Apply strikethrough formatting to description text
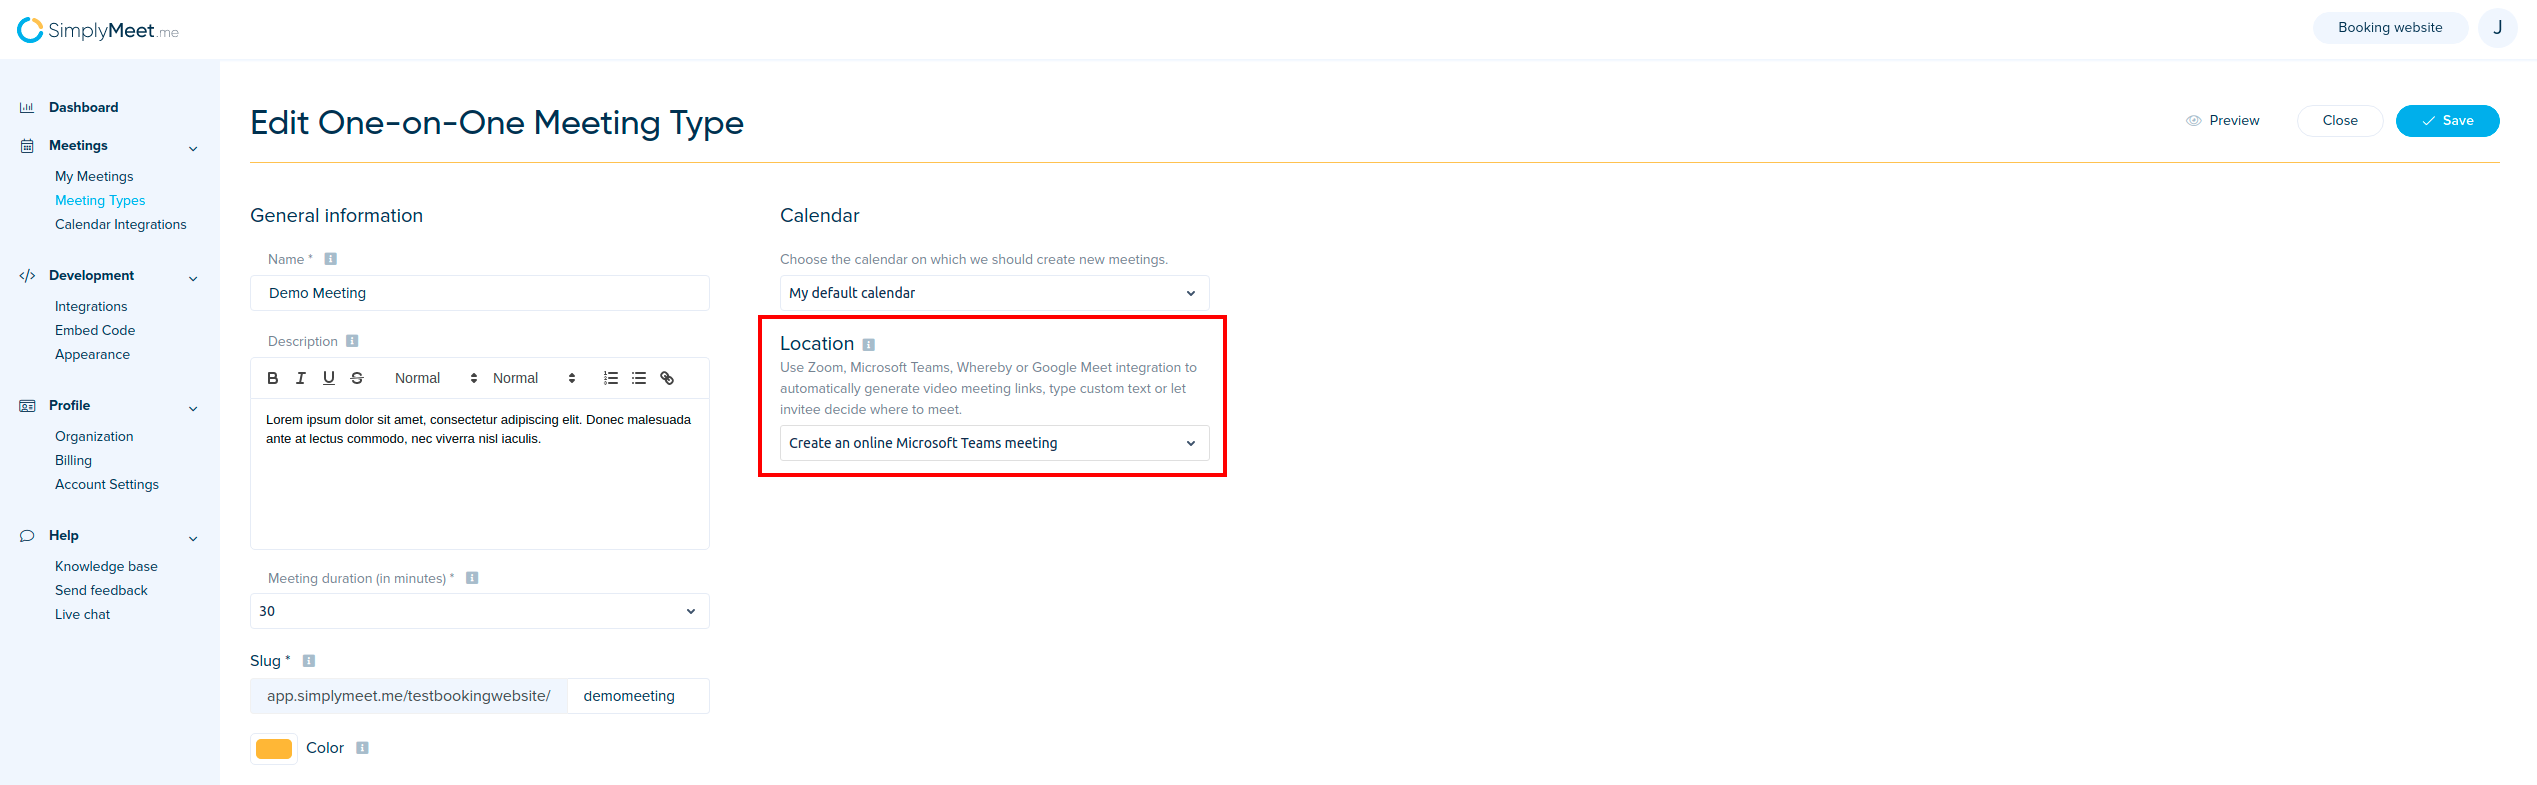2537x785 pixels. 357,378
